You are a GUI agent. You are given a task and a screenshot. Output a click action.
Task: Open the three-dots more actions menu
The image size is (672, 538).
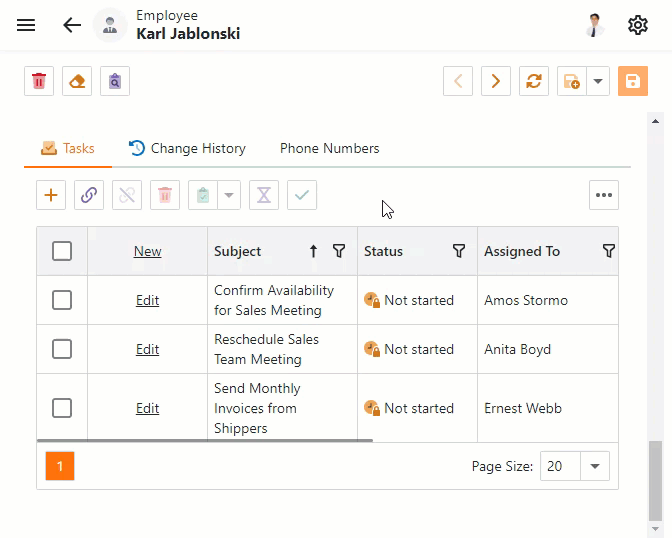[604, 195]
